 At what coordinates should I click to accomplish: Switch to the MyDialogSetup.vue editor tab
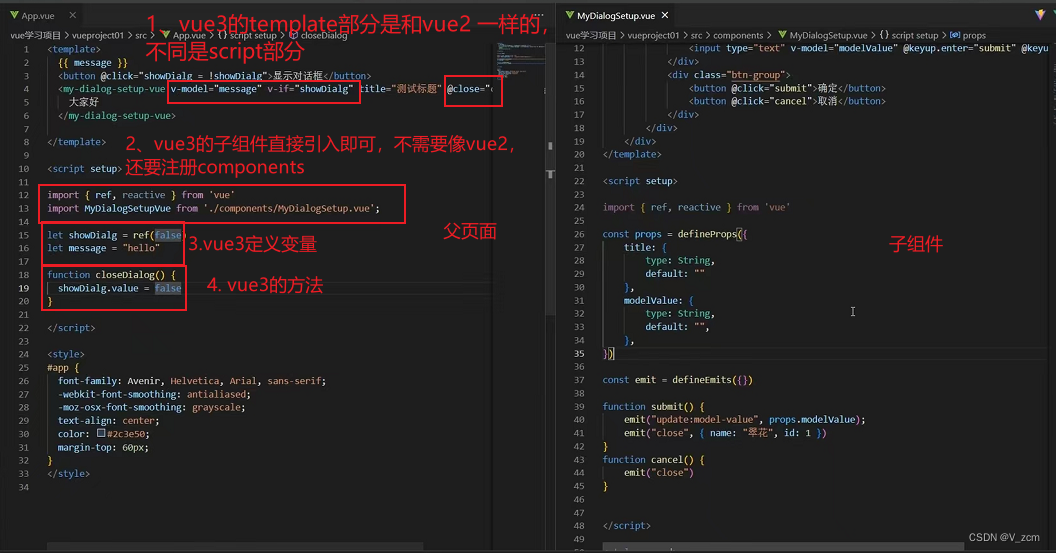click(x=616, y=15)
